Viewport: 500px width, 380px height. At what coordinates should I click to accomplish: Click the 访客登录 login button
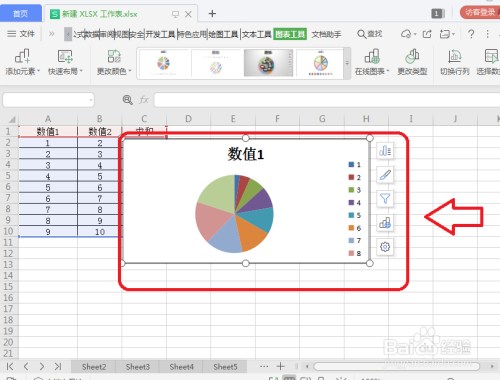pos(480,13)
